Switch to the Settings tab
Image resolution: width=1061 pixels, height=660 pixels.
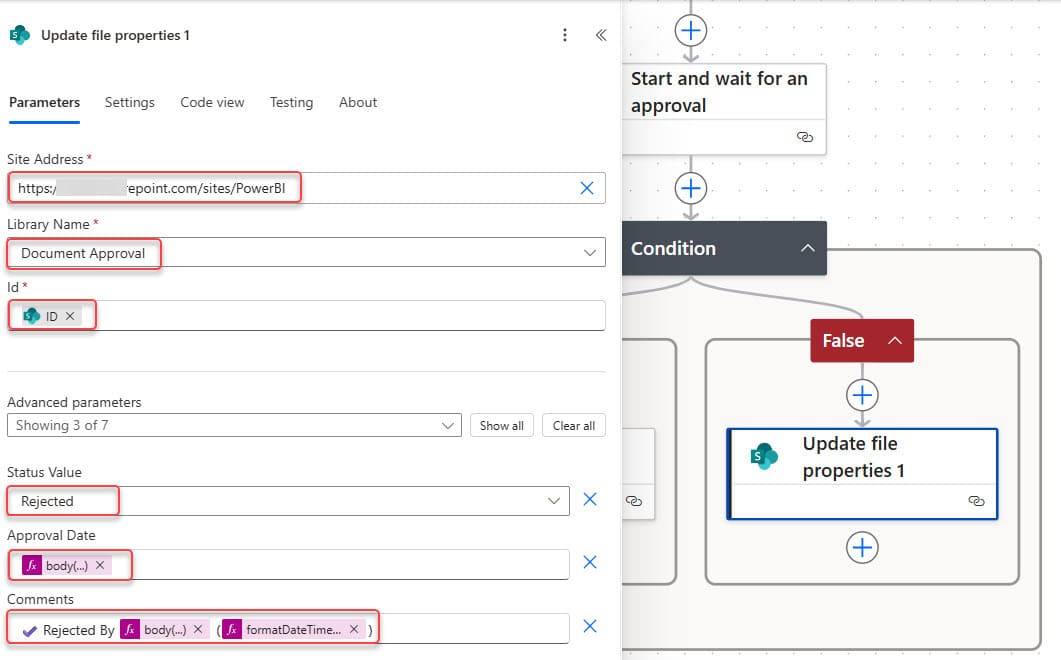pos(129,102)
